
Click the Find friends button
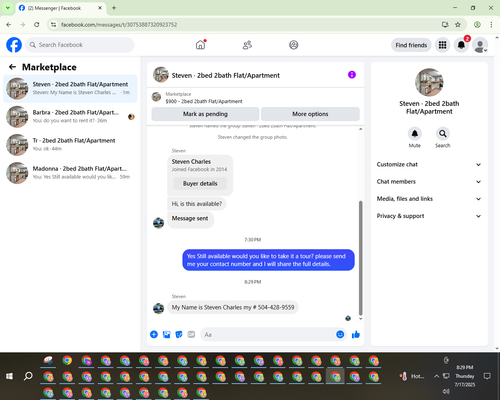411,45
